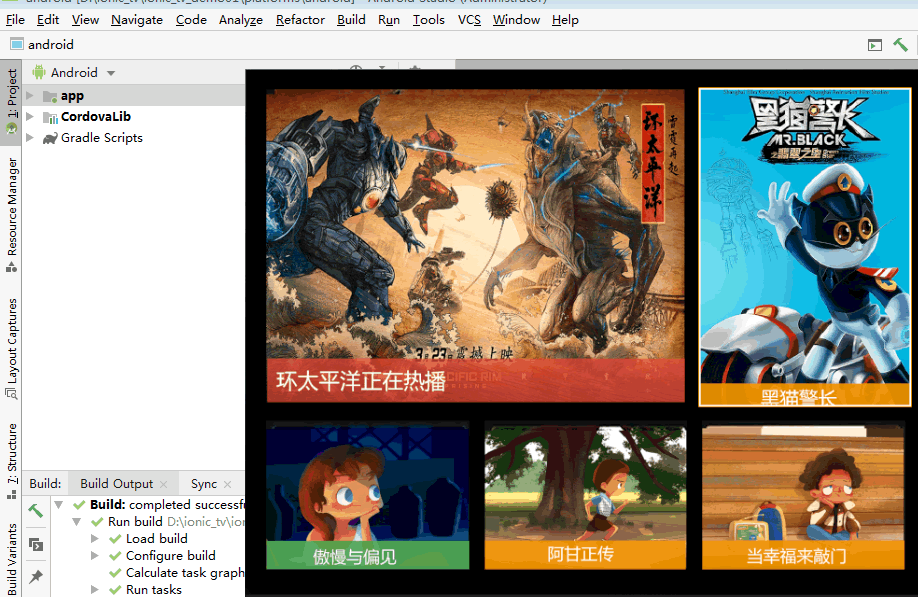Open the Code menu

[x=191, y=20]
